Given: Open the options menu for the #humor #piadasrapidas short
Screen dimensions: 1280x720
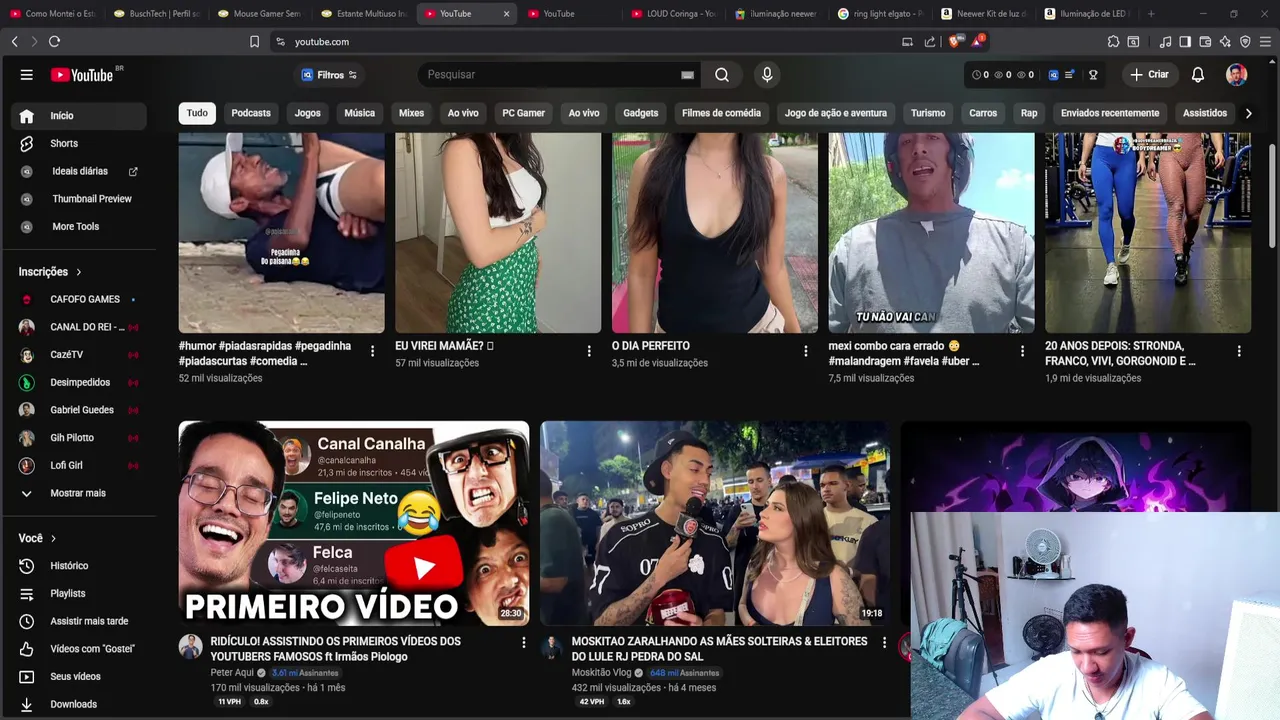Looking at the screenshot, I should (372, 351).
